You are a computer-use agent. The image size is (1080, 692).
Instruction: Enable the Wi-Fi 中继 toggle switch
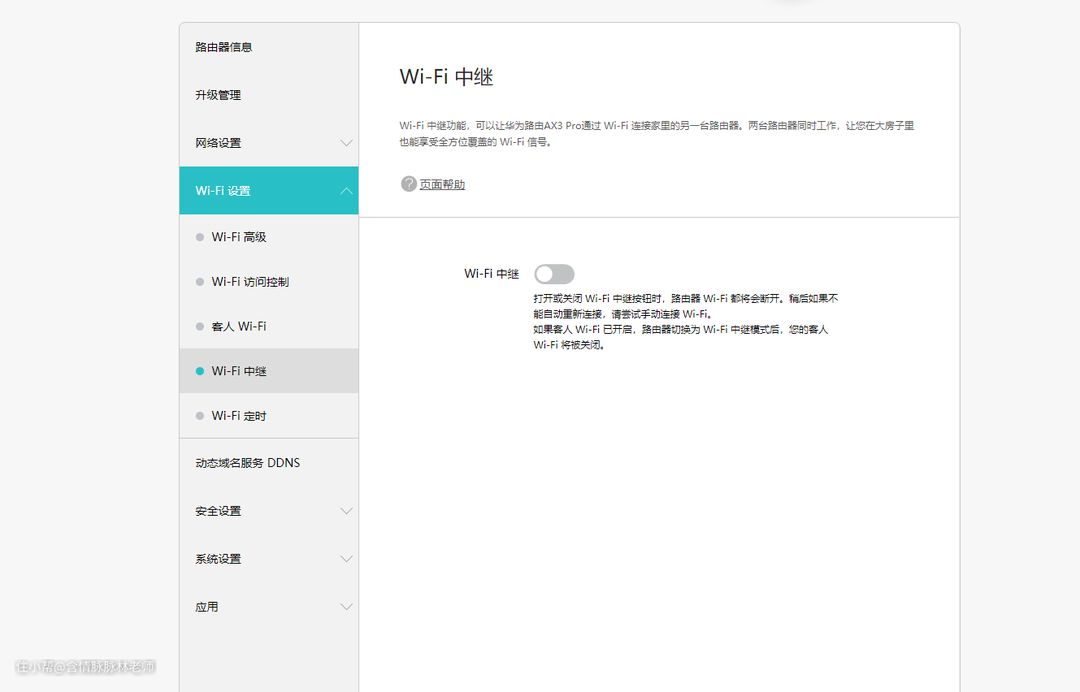[x=554, y=274]
